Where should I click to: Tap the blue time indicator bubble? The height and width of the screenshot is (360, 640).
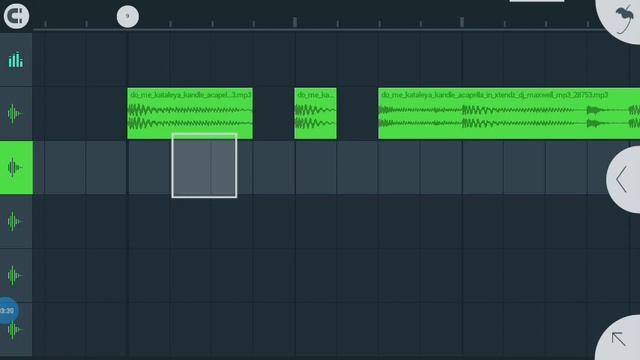(x=8, y=311)
